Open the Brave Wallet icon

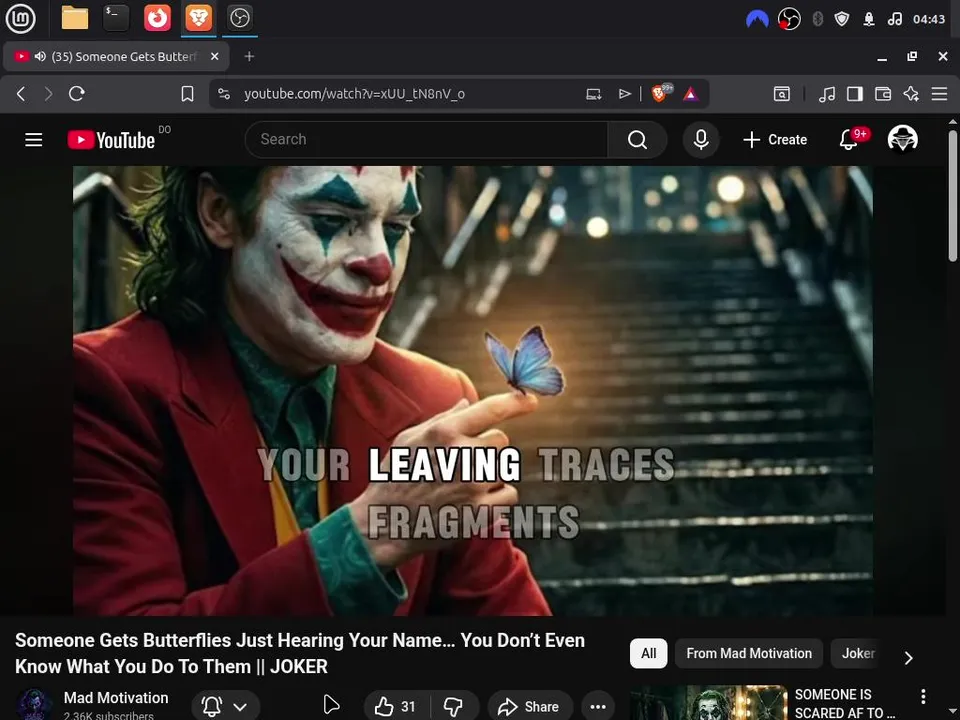[883, 94]
